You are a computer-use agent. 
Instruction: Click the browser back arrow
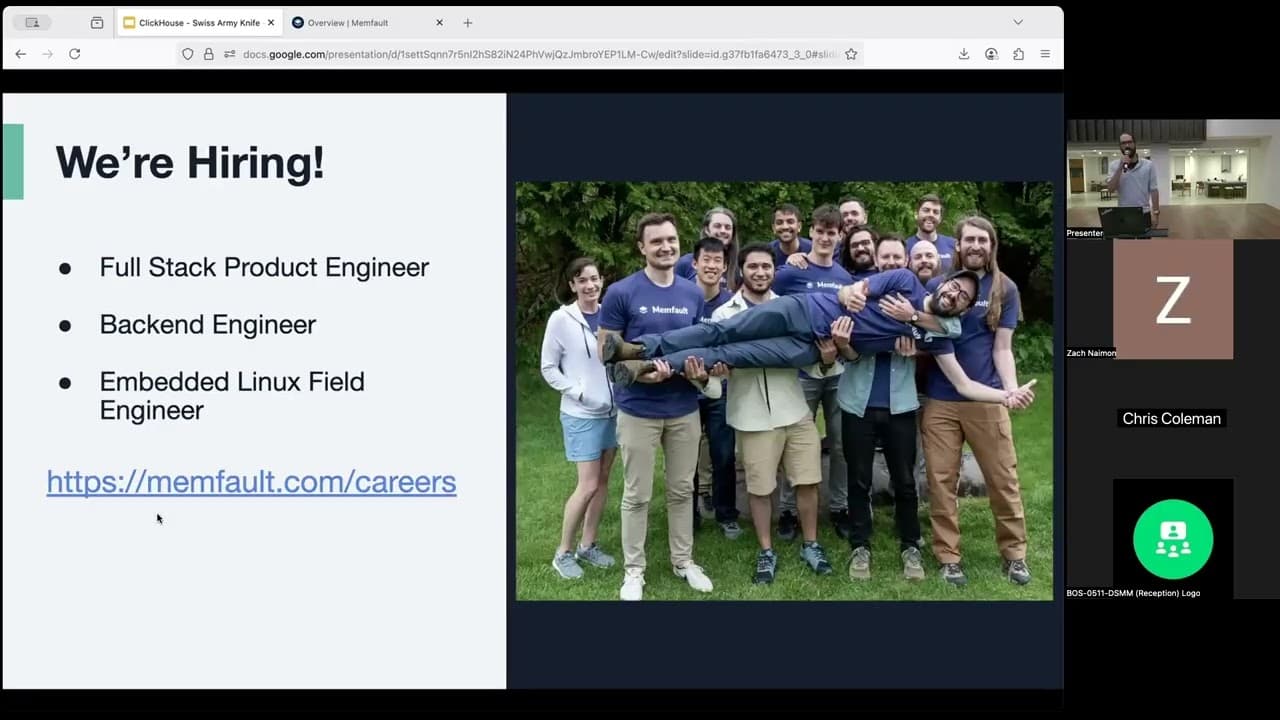pos(21,54)
